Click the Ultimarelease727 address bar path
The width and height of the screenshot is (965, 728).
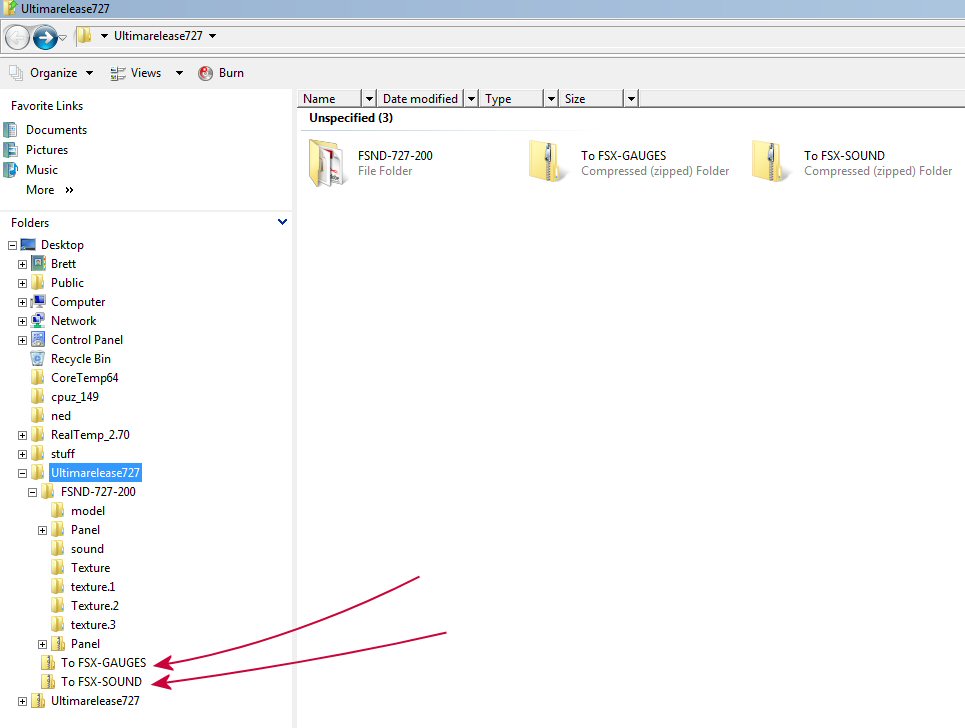click(x=158, y=36)
